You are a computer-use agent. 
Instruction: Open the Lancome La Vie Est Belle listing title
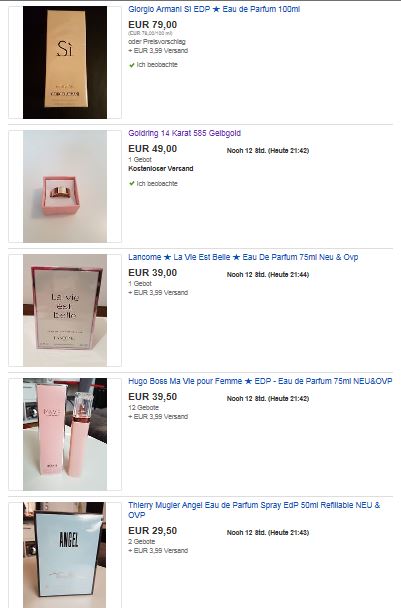pyautogui.click(x=243, y=257)
